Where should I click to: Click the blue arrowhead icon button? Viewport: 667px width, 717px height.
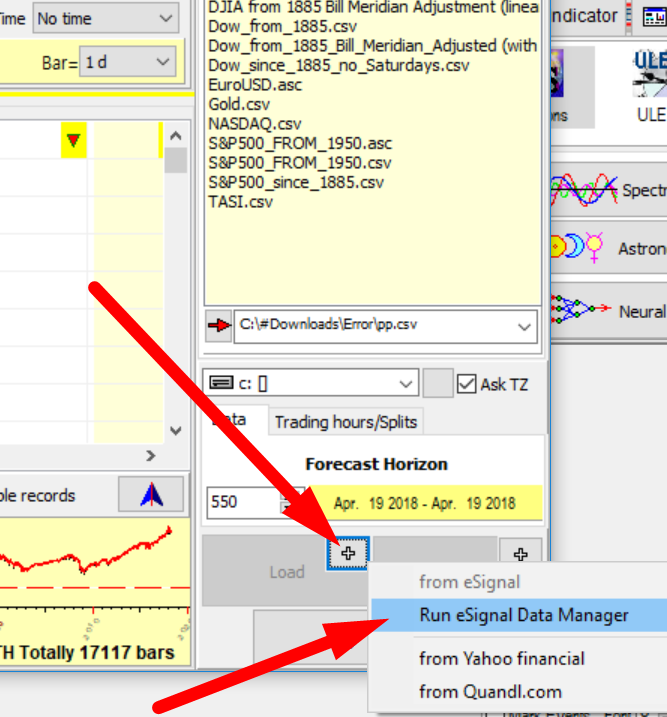click(x=150, y=495)
